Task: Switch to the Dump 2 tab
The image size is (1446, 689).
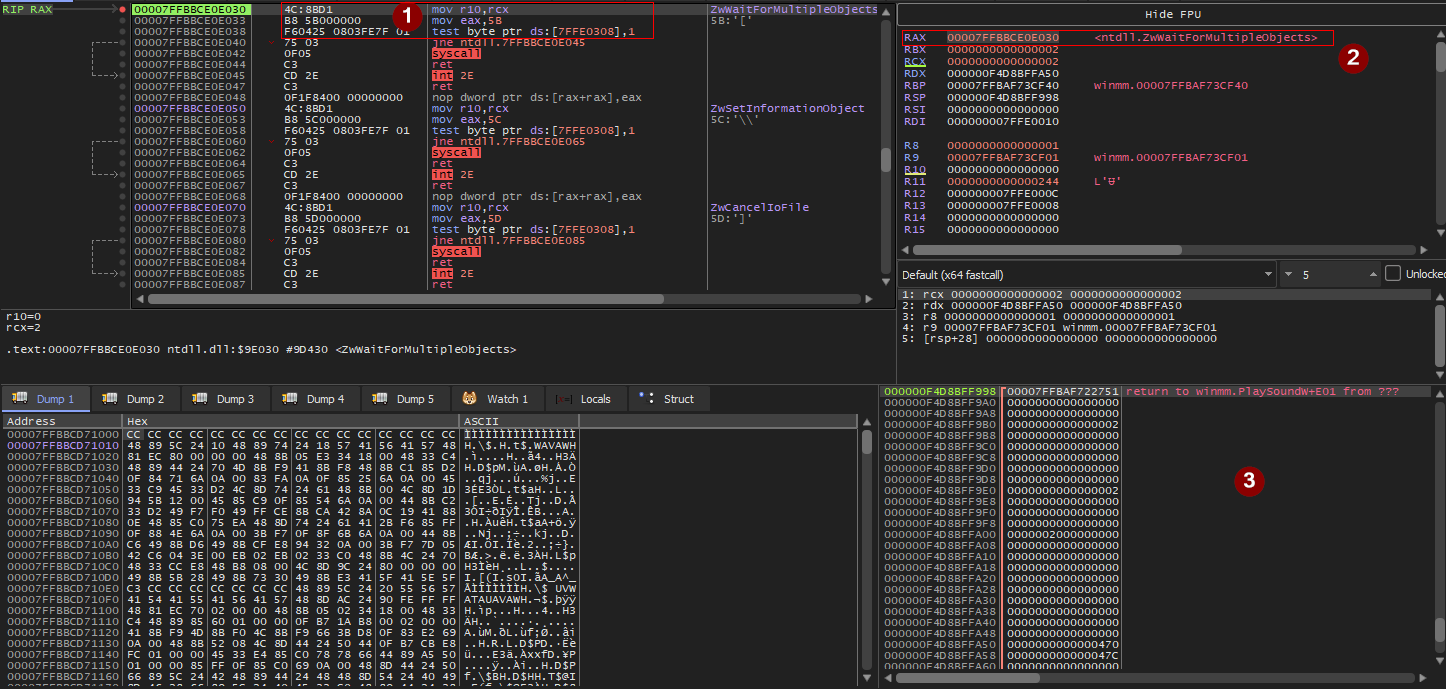Action: (135, 399)
